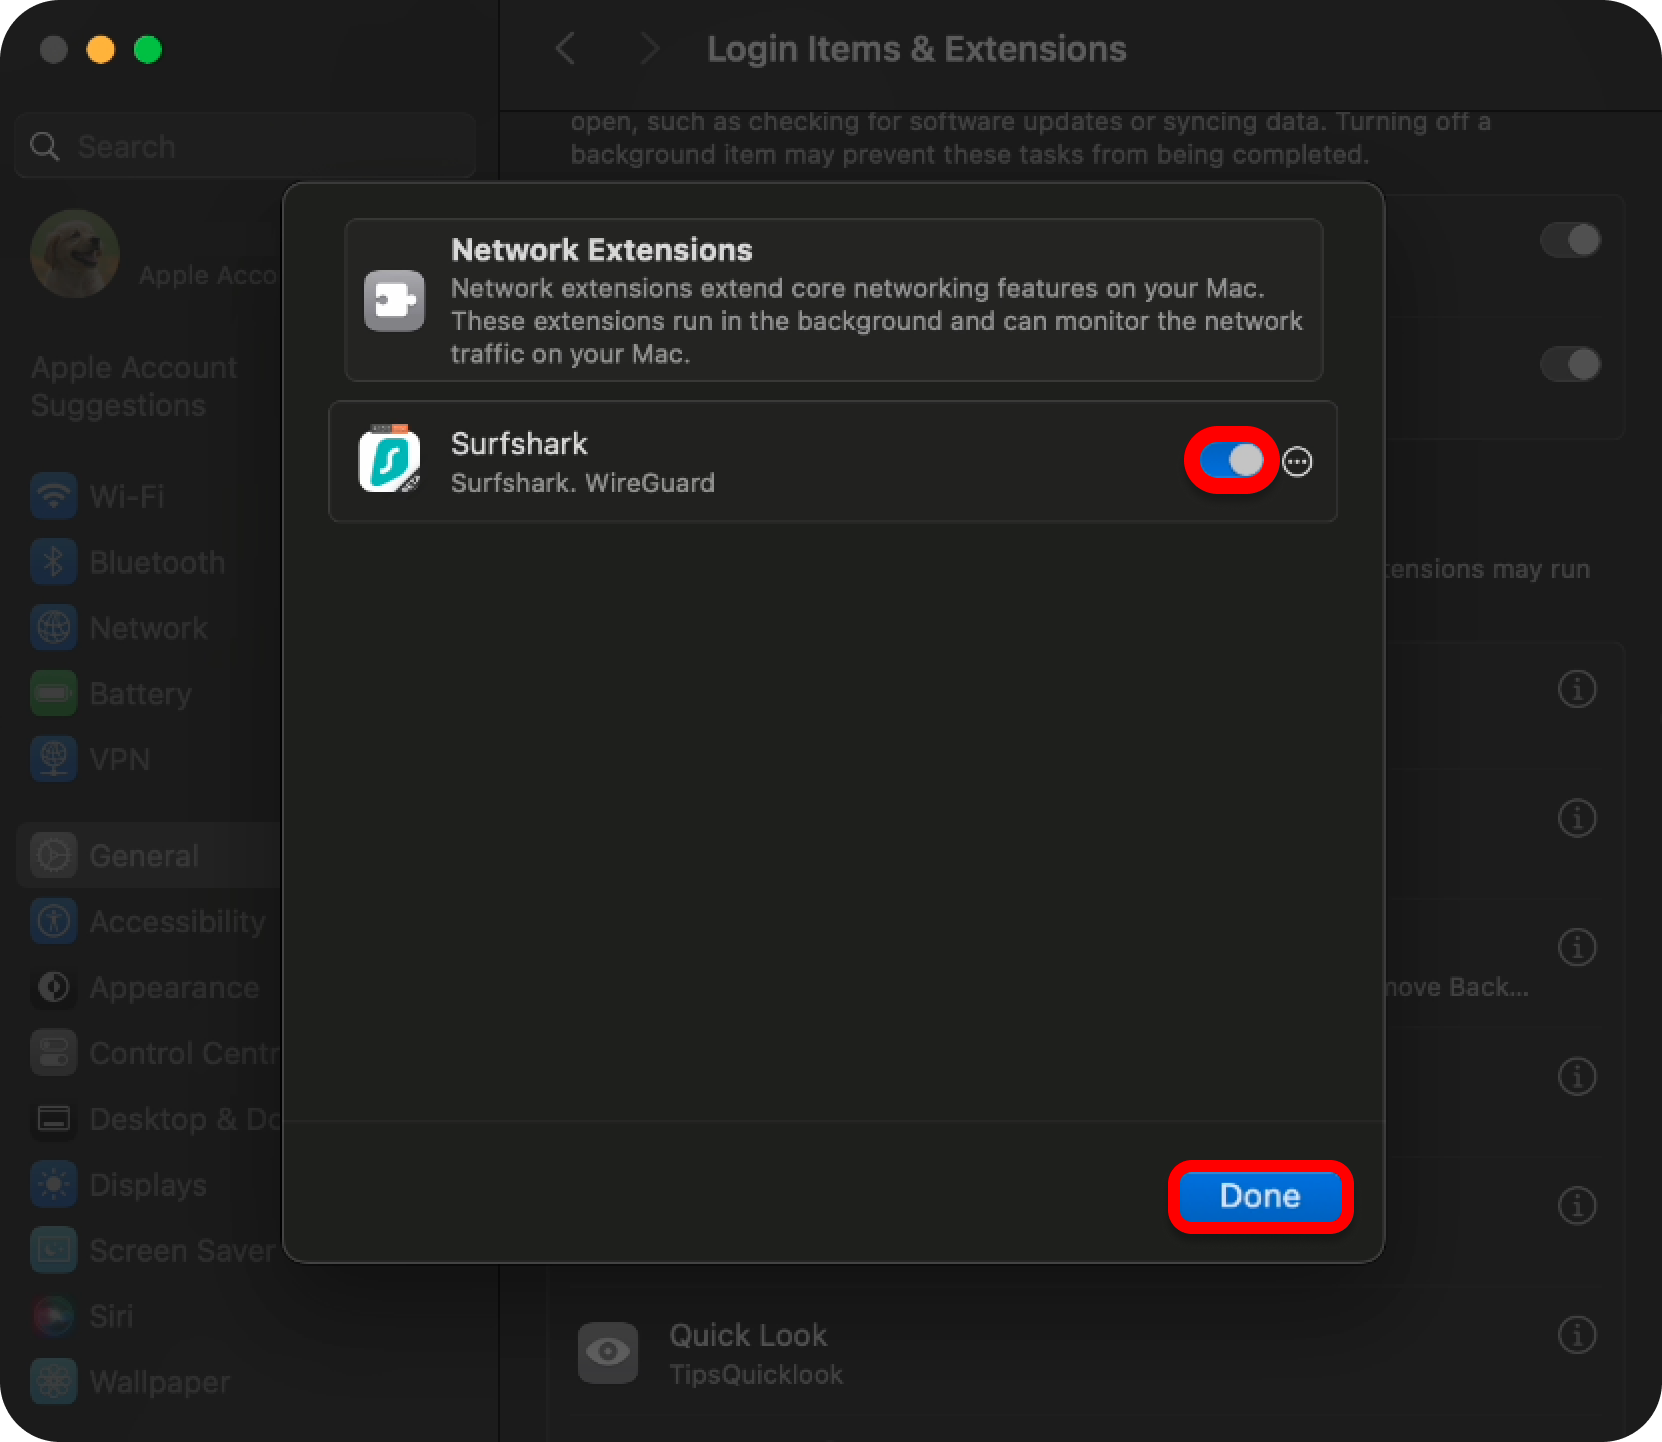The width and height of the screenshot is (1662, 1442).
Task: Toggle the second background item switch
Action: [x=1570, y=364]
